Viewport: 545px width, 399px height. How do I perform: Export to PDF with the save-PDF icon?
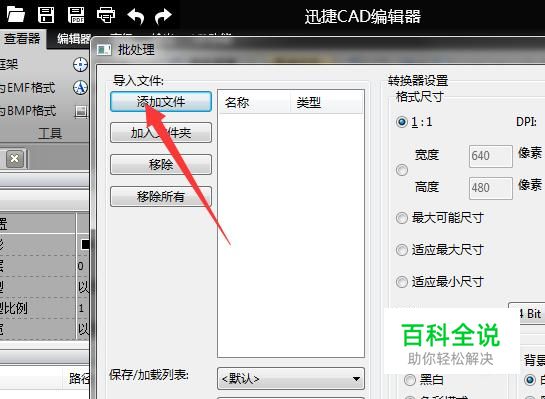76,15
